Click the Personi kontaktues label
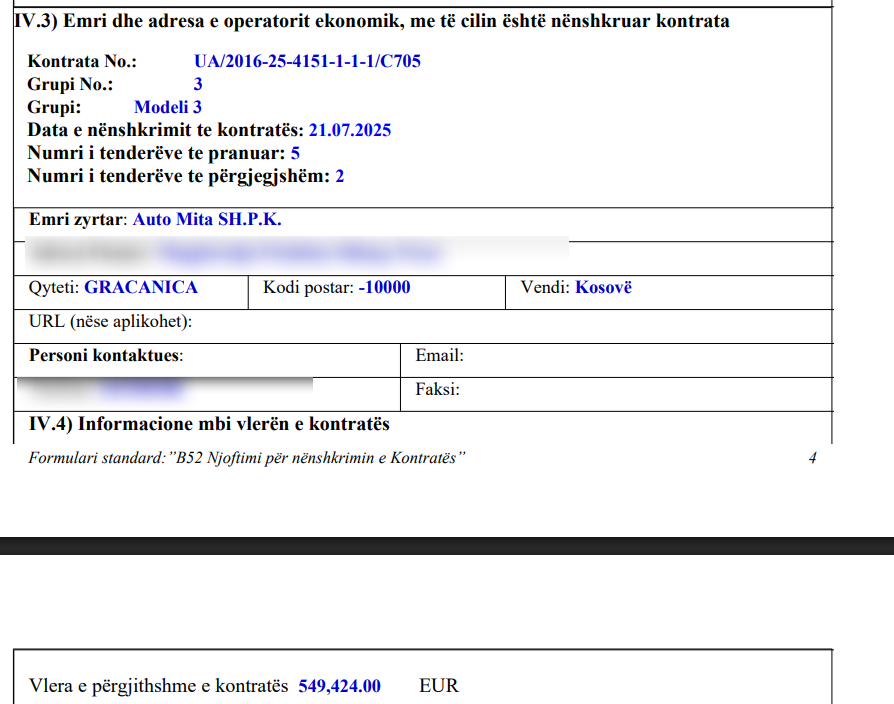894x704 pixels. [x=106, y=356]
